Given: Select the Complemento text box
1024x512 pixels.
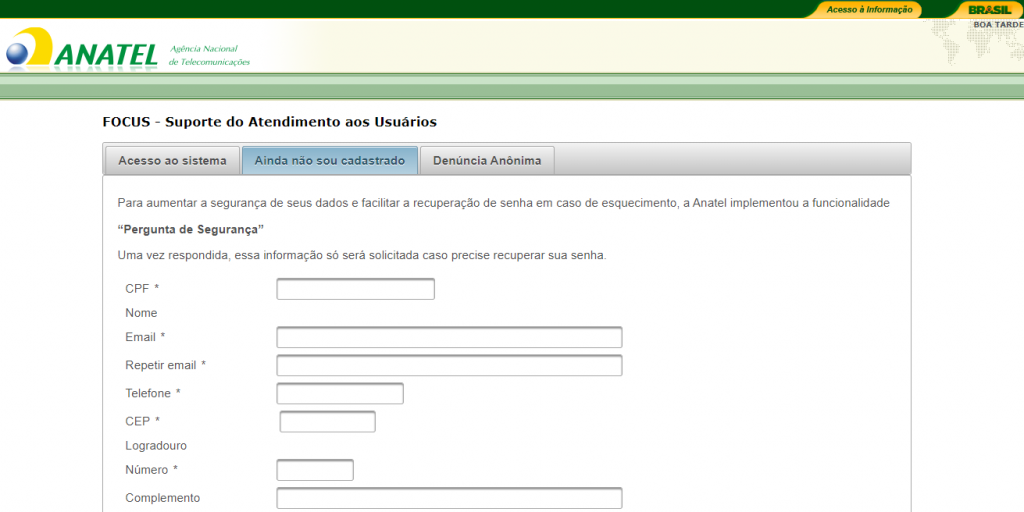Looking at the screenshot, I should [449, 498].
